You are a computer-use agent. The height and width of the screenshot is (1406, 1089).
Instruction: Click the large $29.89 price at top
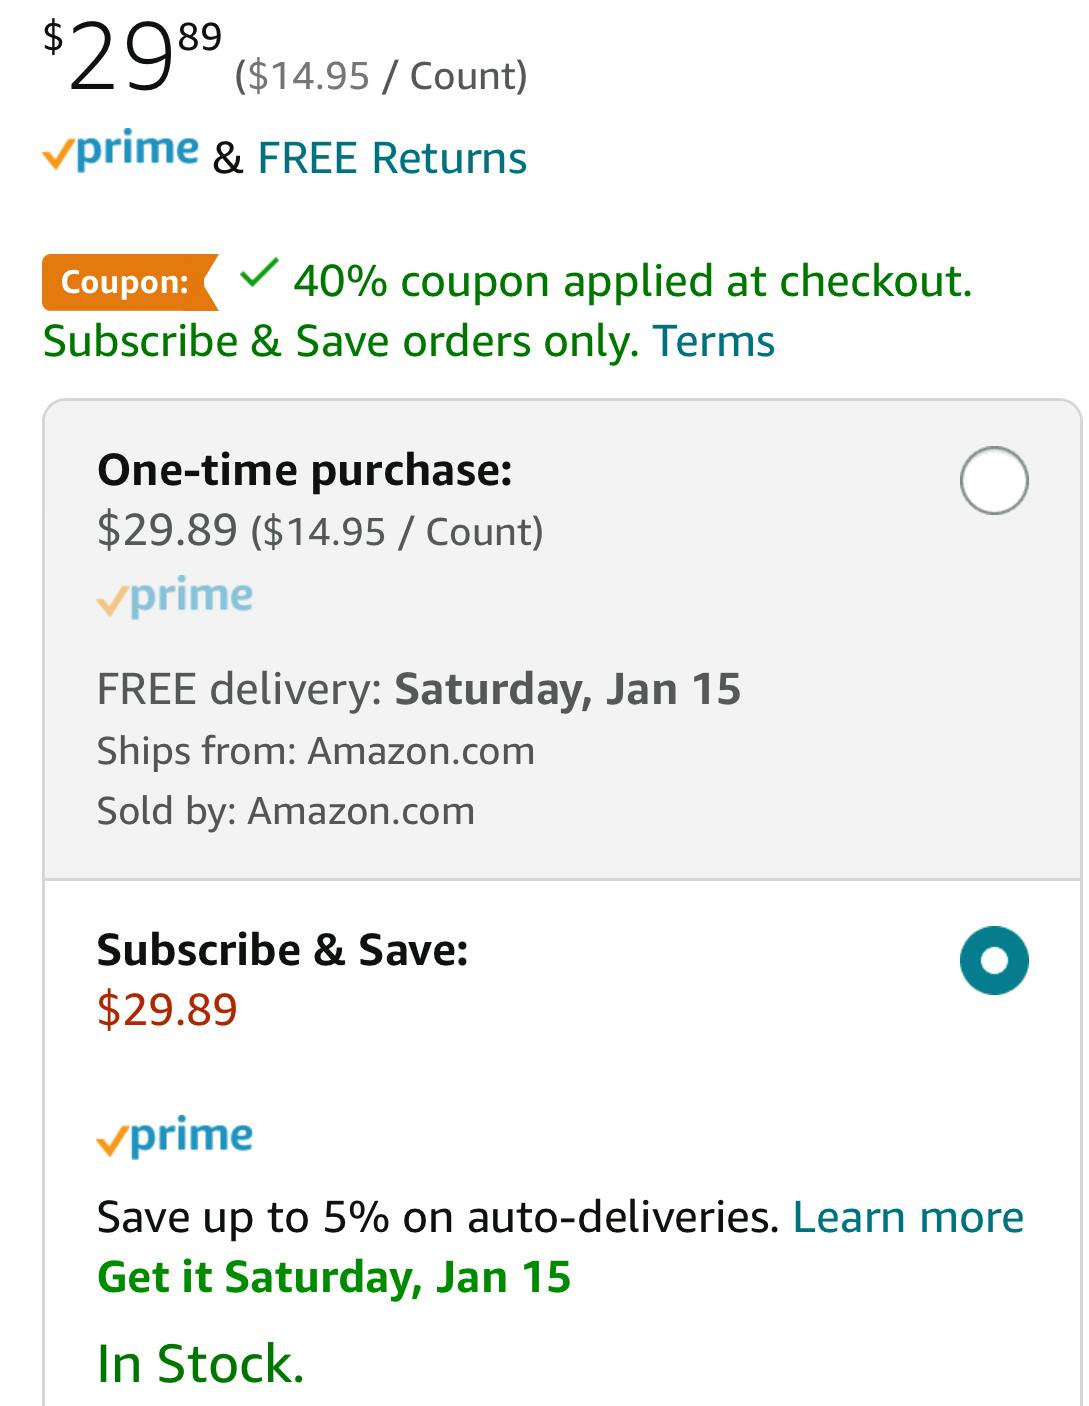tap(132, 58)
